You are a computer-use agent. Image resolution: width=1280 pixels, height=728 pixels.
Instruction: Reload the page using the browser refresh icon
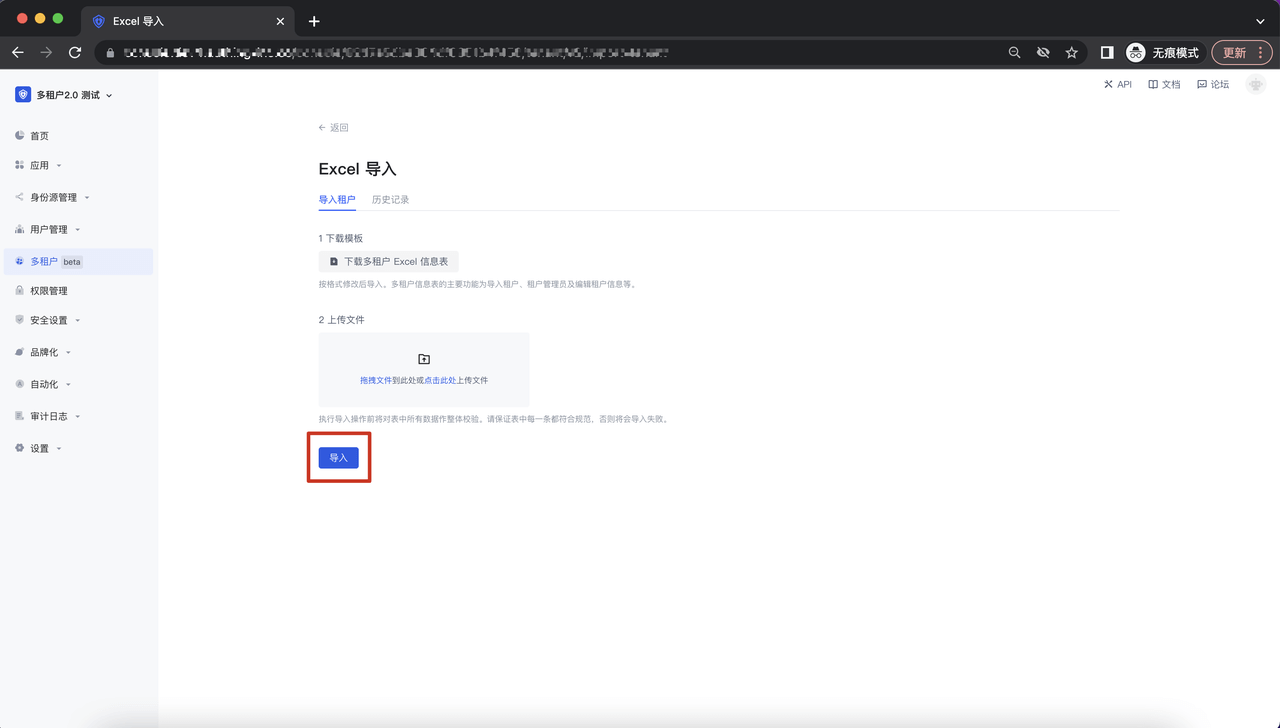[75, 52]
